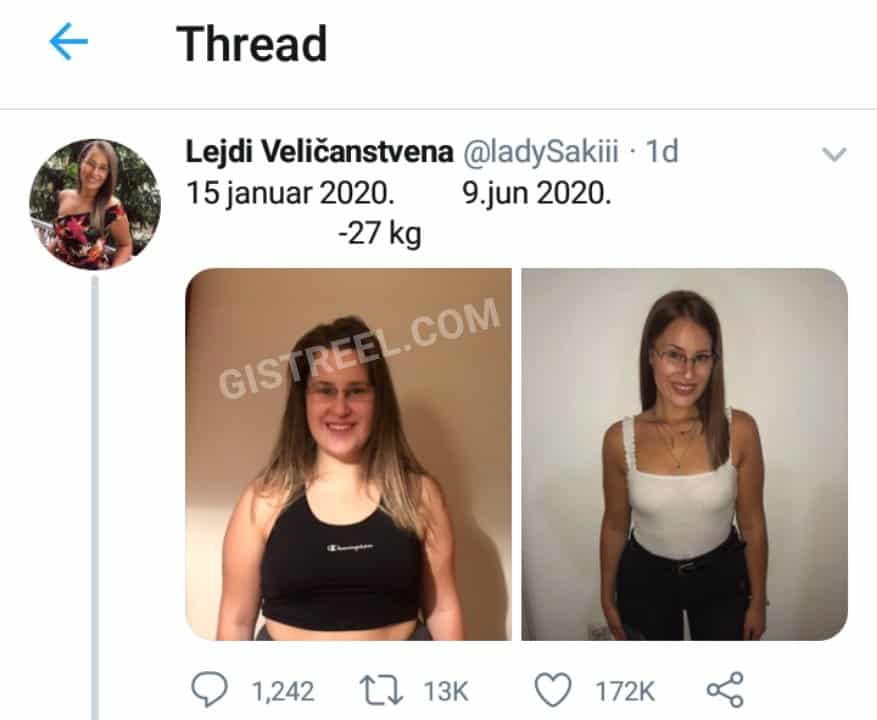Go back using the blue arrow

click(68, 41)
